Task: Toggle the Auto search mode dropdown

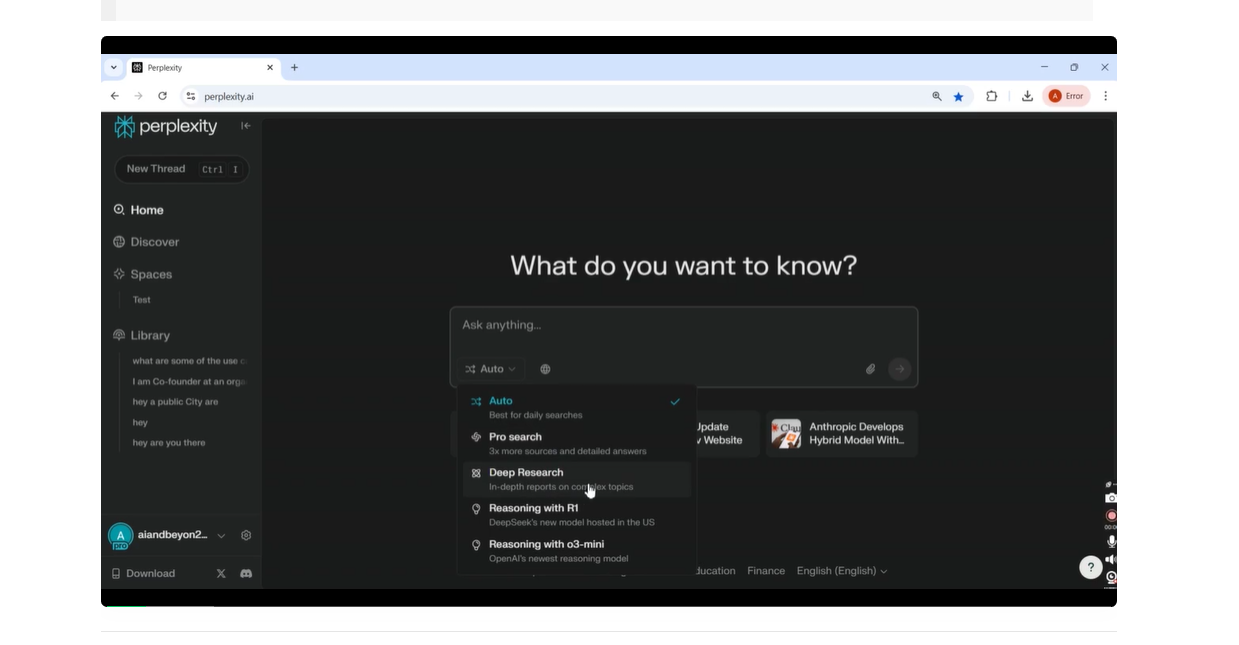Action: point(491,369)
